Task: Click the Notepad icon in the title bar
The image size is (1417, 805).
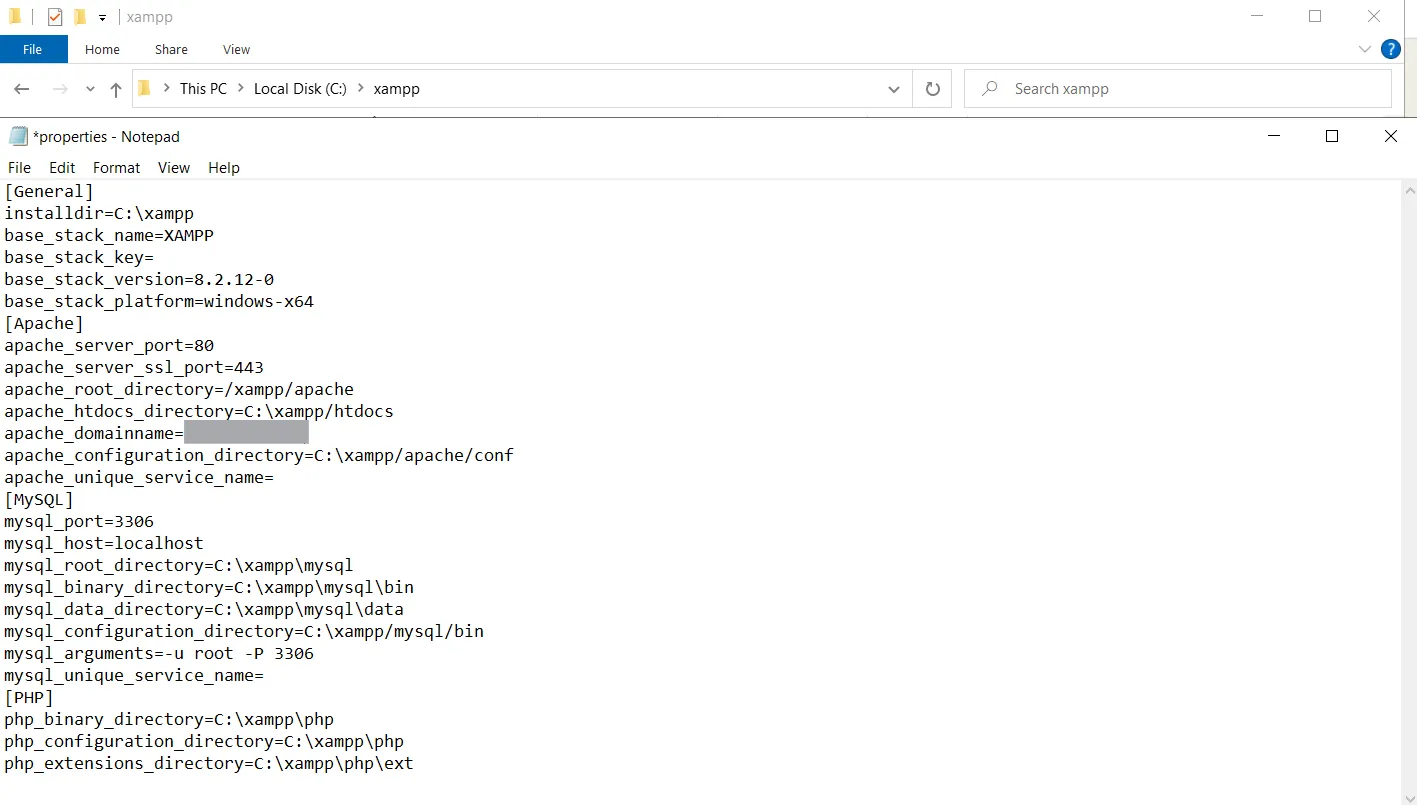Action: tap(18, 137)
